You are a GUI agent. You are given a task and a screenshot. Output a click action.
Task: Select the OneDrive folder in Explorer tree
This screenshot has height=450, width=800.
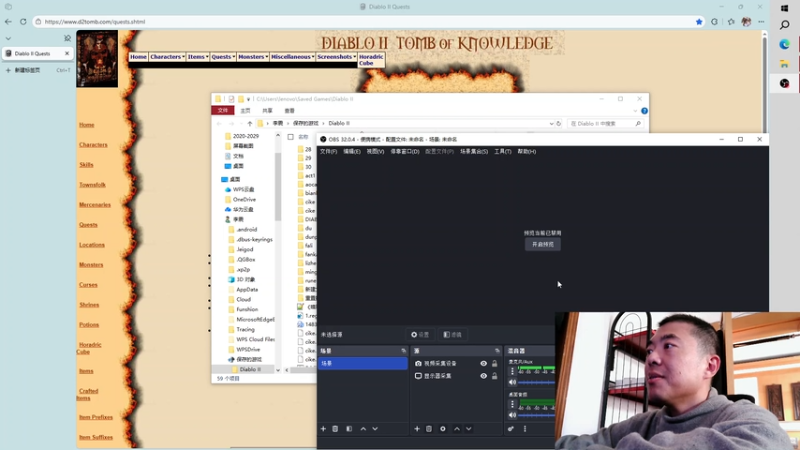coord(244,199)
